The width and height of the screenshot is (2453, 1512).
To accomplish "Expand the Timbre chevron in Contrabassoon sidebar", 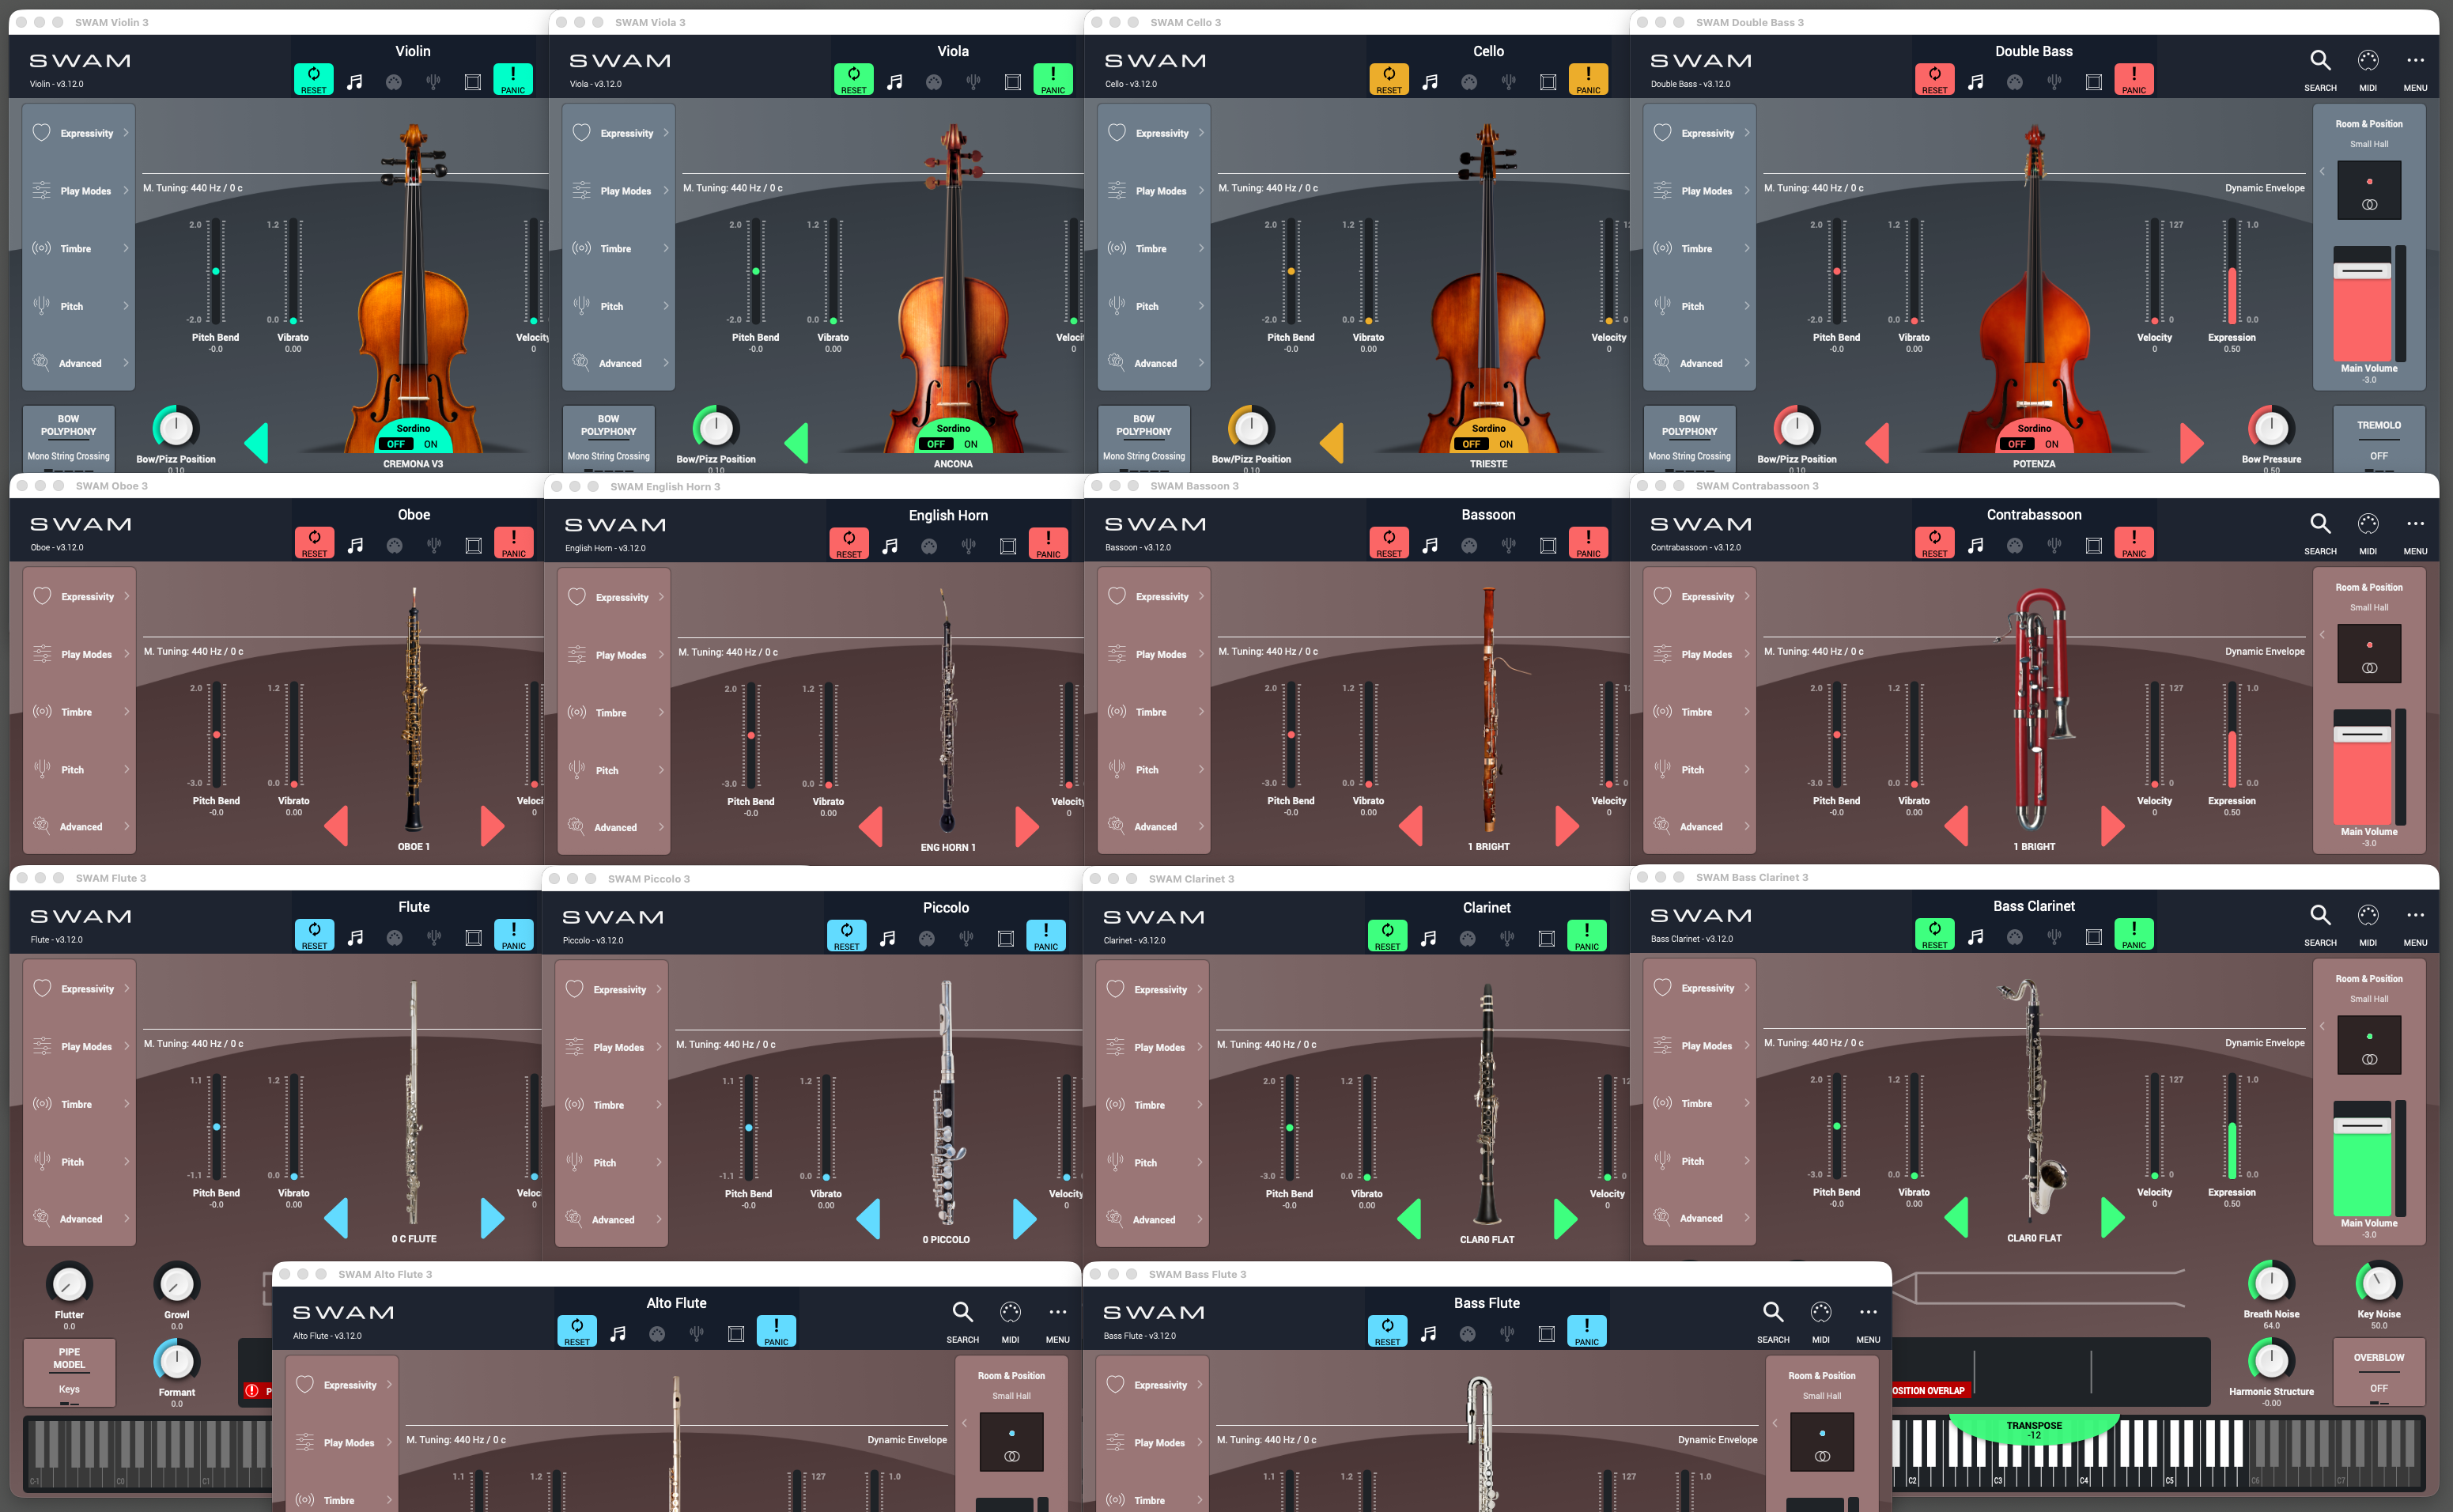I will pos(1747,712).
